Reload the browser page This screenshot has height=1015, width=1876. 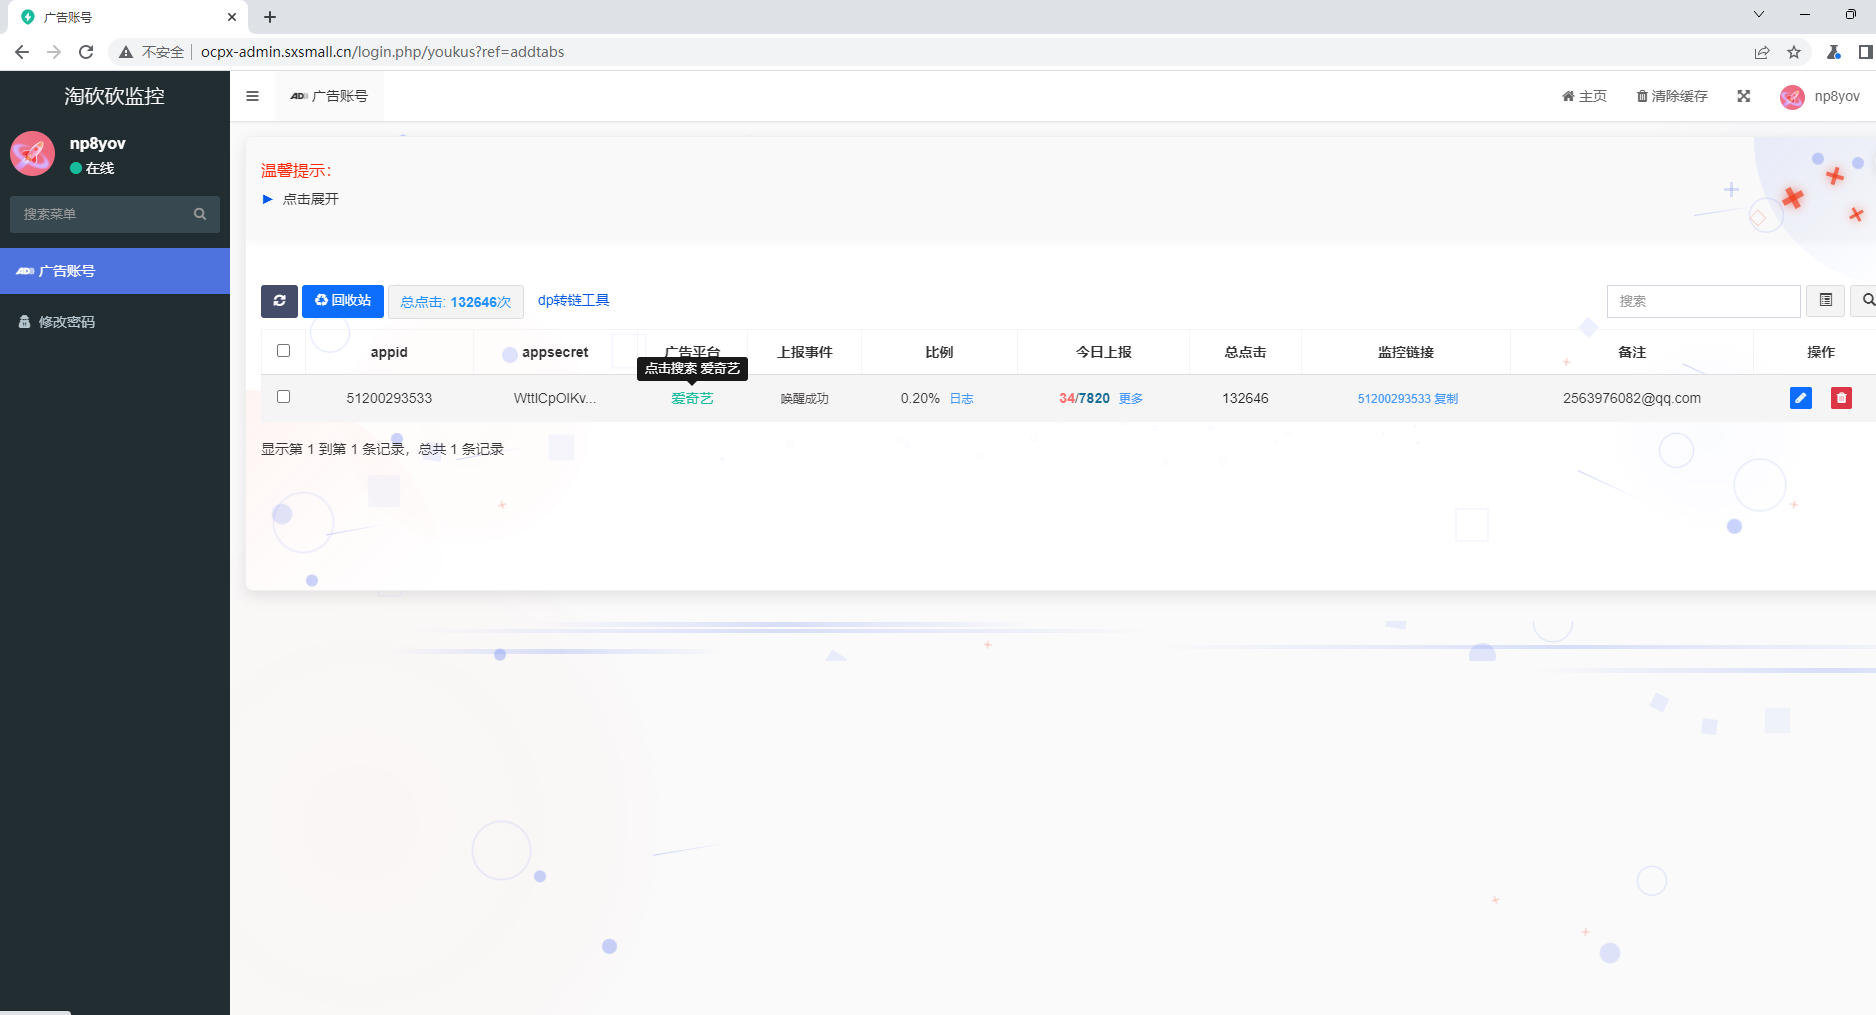(x=86, y=52)
